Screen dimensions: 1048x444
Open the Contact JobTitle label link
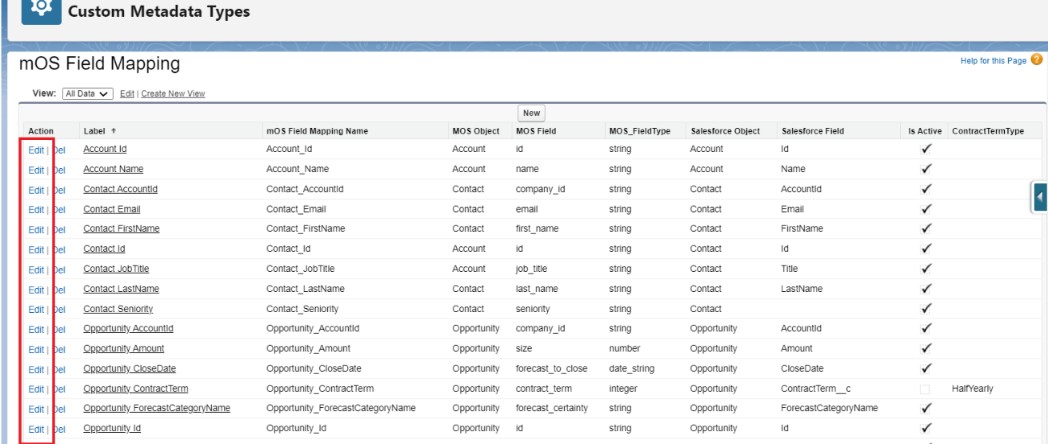tap(116, 269)
